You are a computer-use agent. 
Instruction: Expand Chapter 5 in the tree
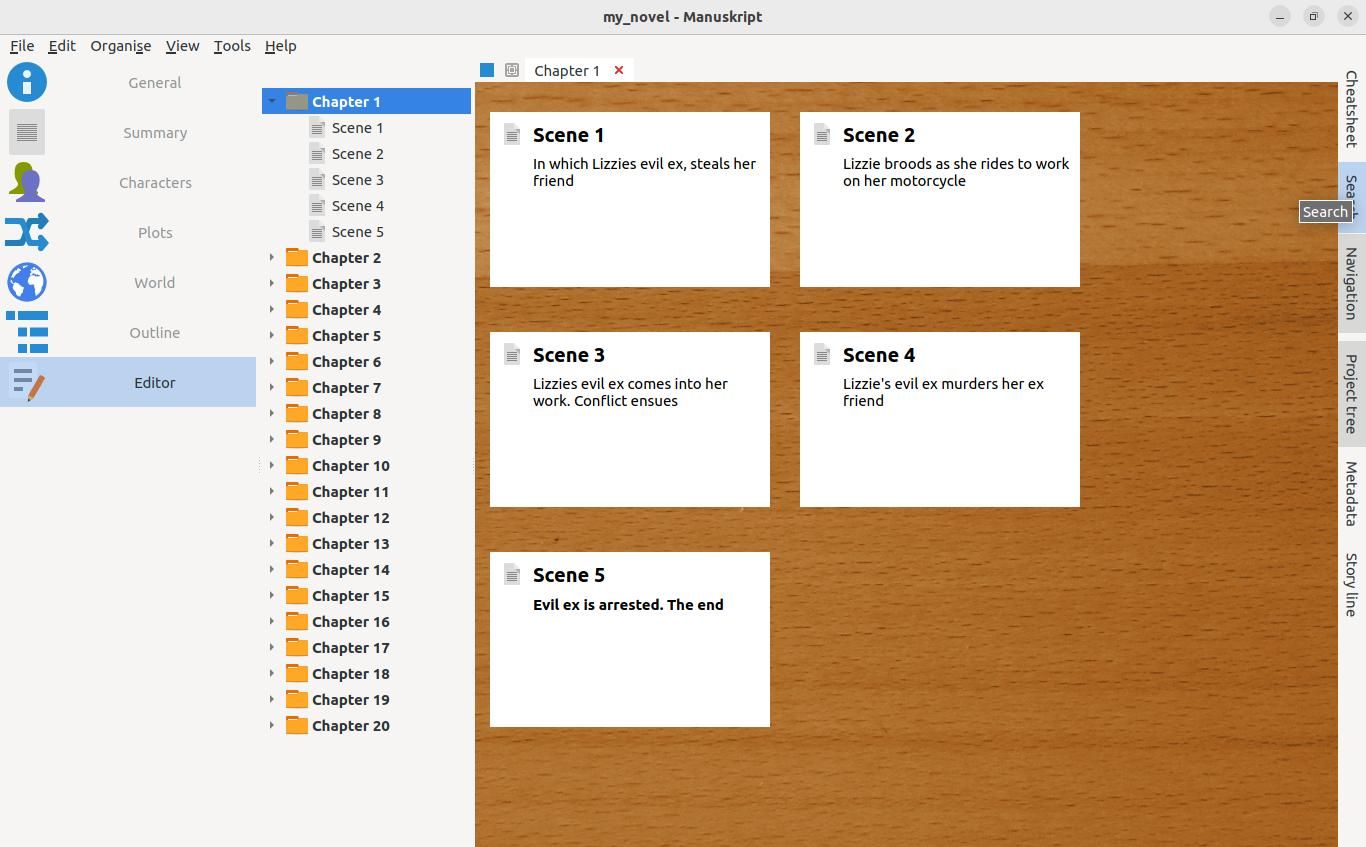pyautogui.click(x=271, y=335)
